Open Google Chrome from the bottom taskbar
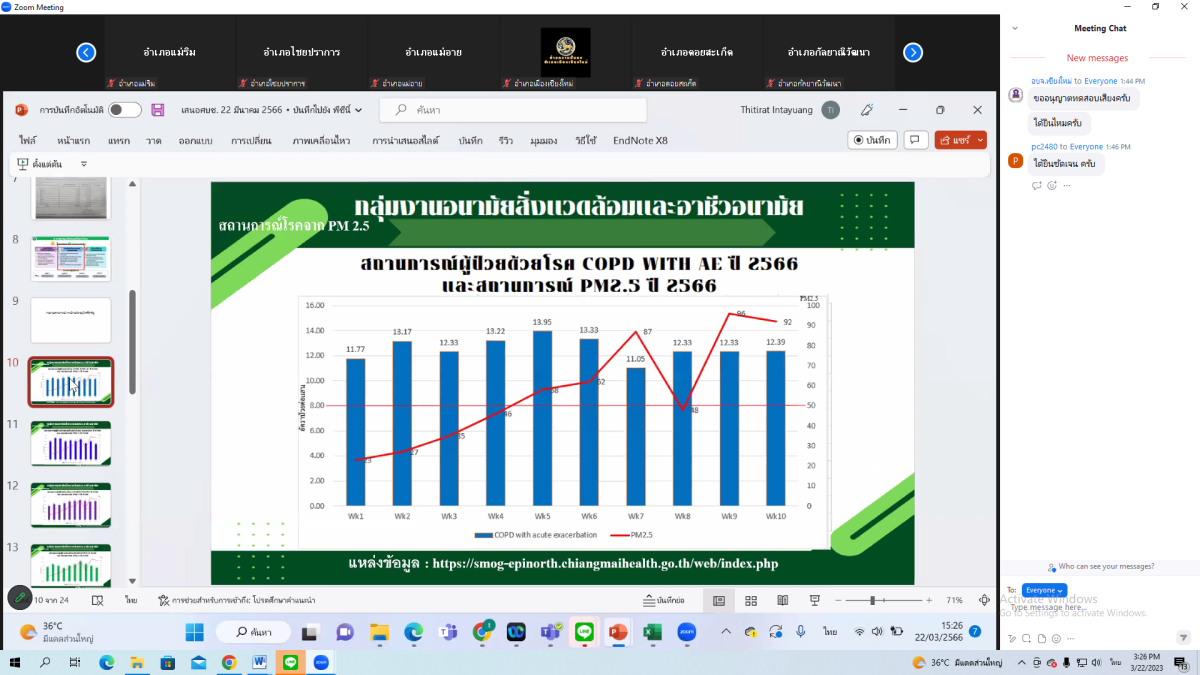 228,662
